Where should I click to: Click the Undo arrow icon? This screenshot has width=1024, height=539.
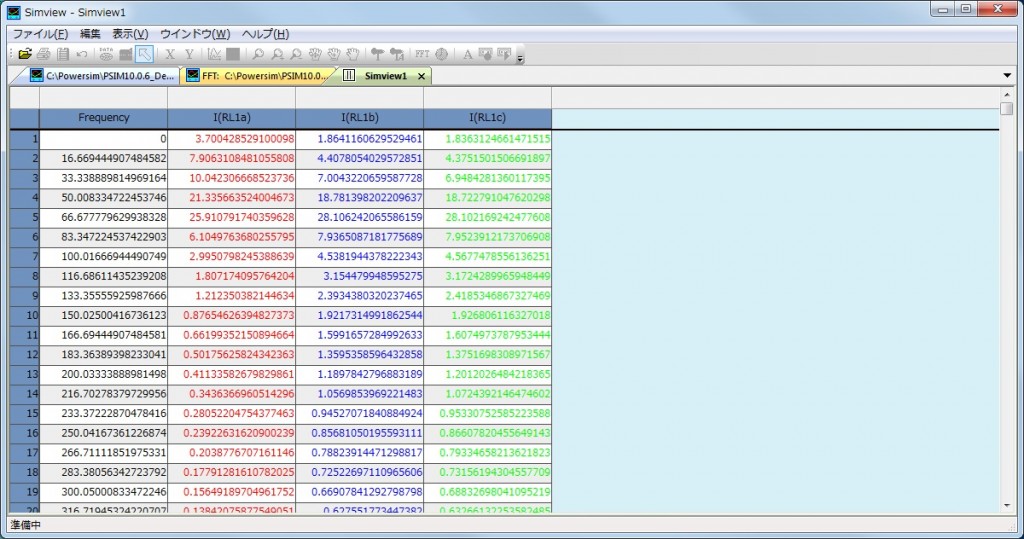tap(82, 54)
